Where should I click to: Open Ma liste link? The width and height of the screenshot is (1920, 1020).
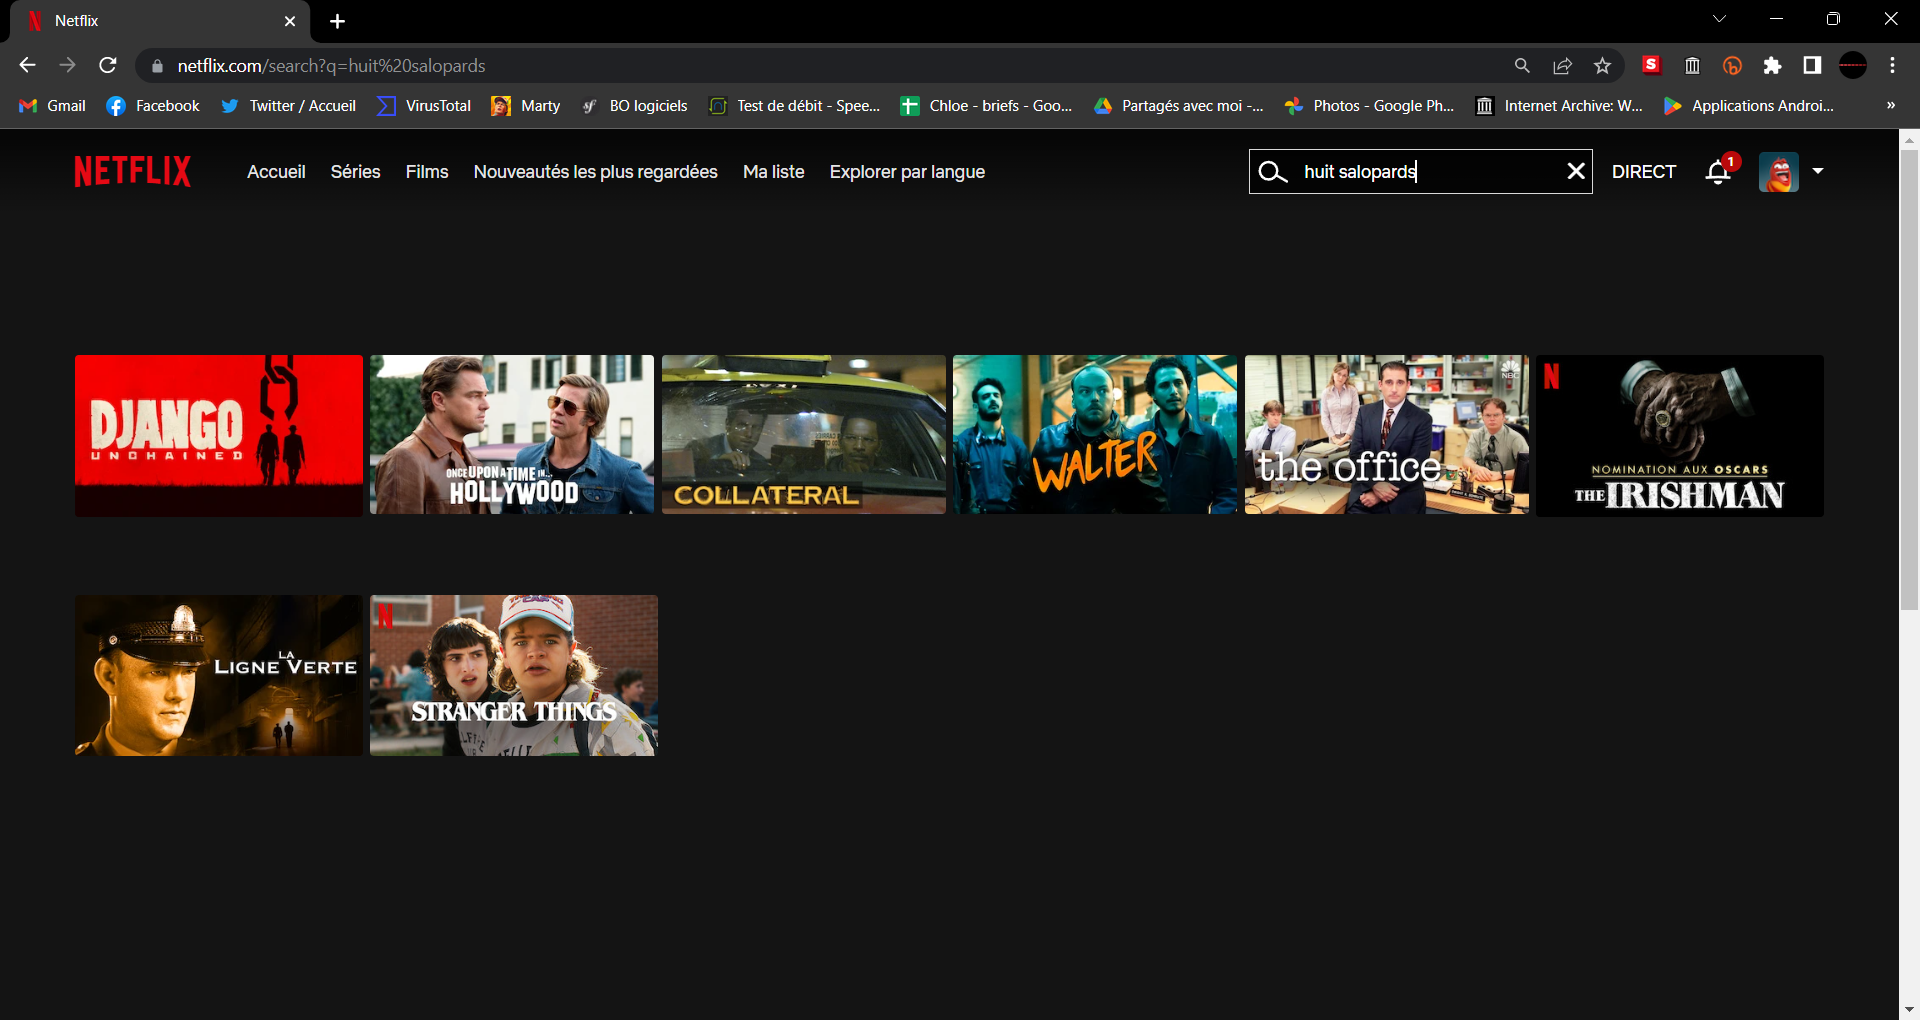click(x=773, y=172)
